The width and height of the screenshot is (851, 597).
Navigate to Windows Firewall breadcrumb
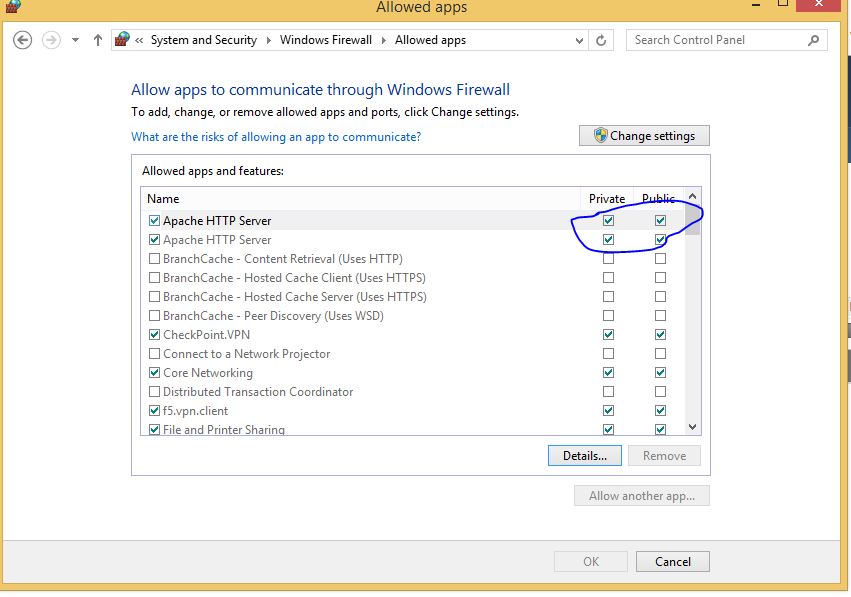326,40
